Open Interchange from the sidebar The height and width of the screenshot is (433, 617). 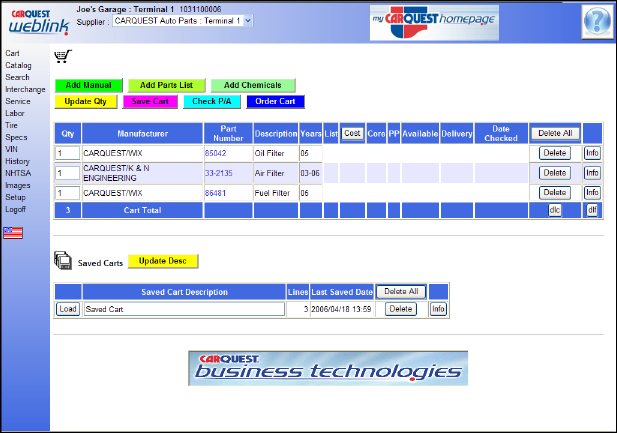pos(25,89)
